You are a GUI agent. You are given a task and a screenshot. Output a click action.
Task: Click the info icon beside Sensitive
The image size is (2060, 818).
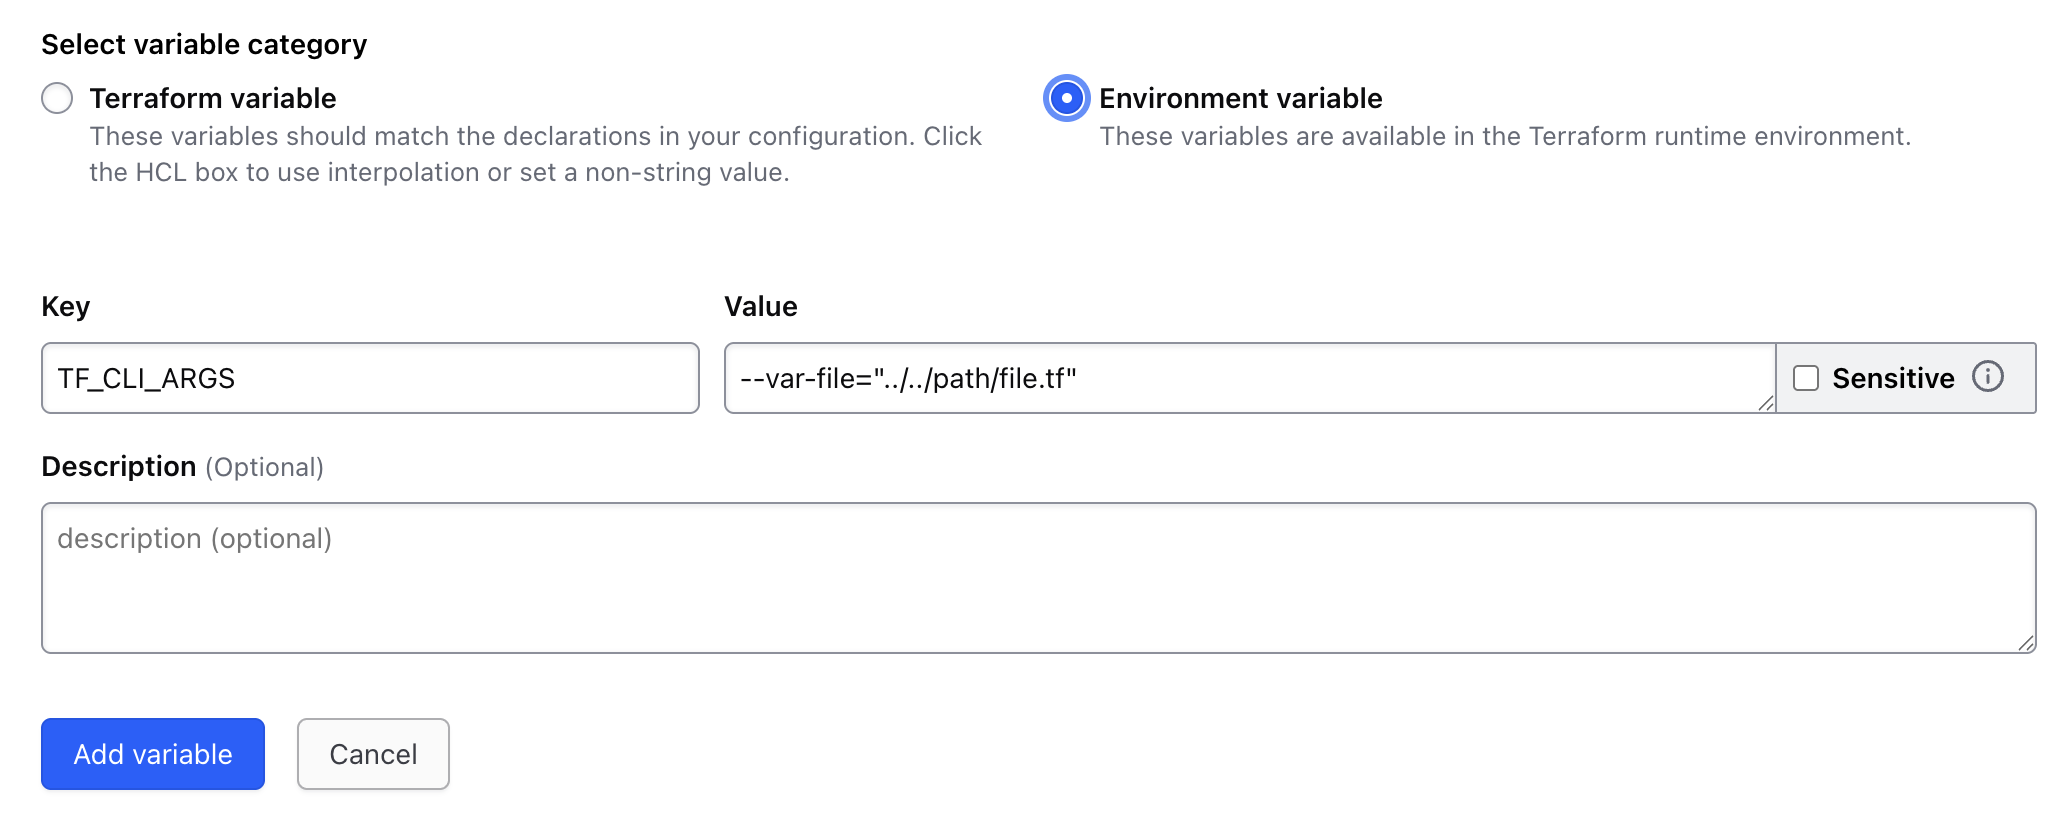1987,377
